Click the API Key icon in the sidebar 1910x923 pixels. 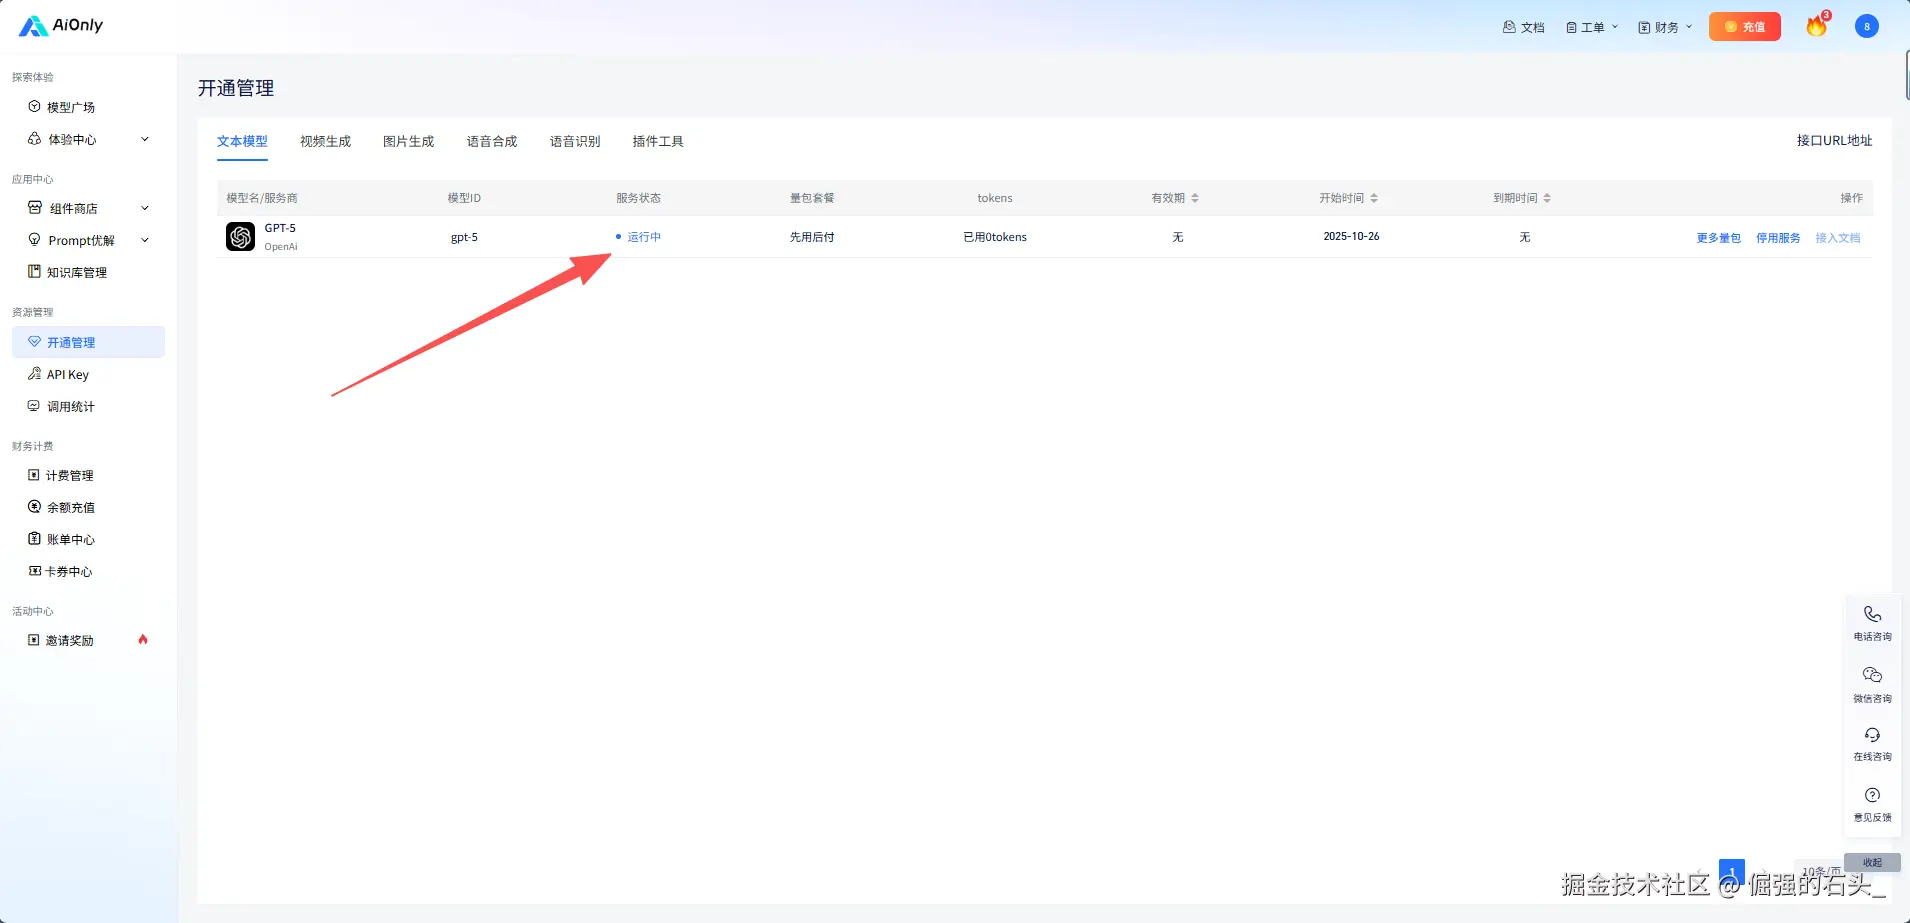tap(34, 374)
